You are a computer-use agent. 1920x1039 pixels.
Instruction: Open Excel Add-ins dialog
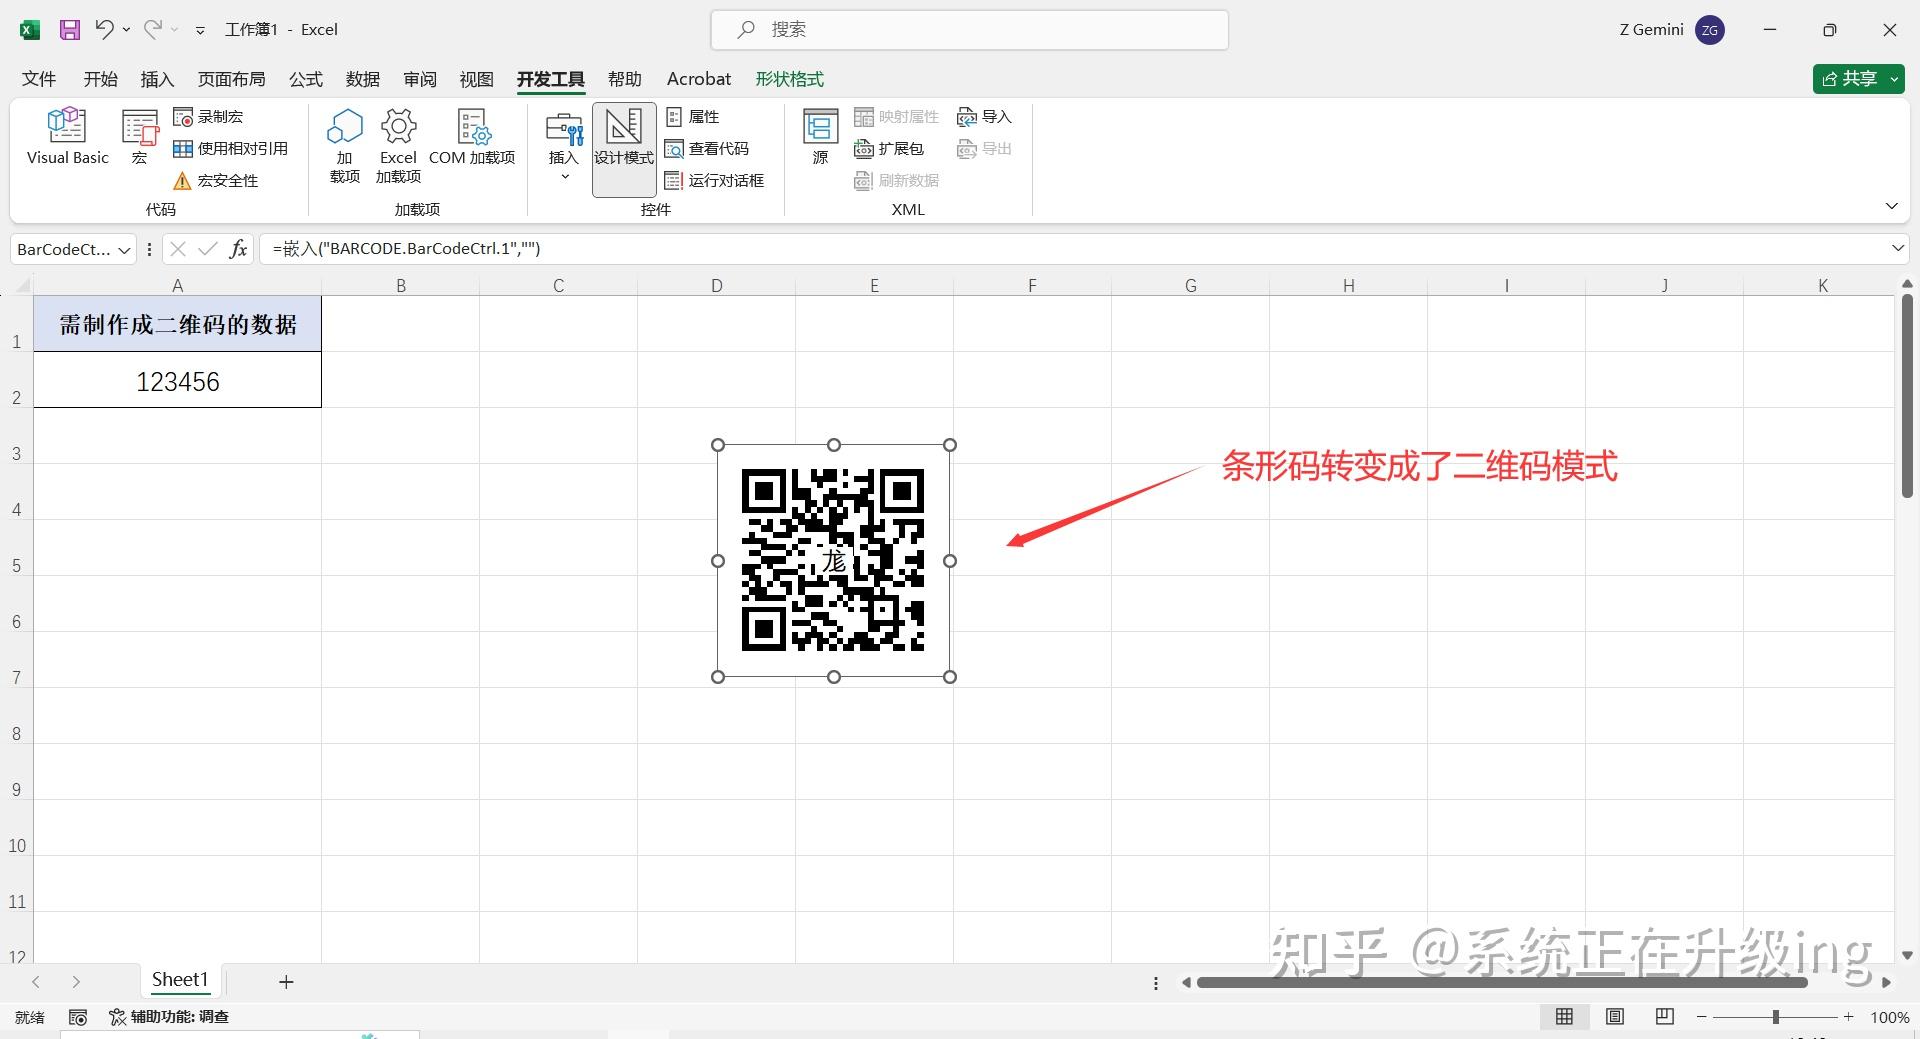tap(398, 146)
